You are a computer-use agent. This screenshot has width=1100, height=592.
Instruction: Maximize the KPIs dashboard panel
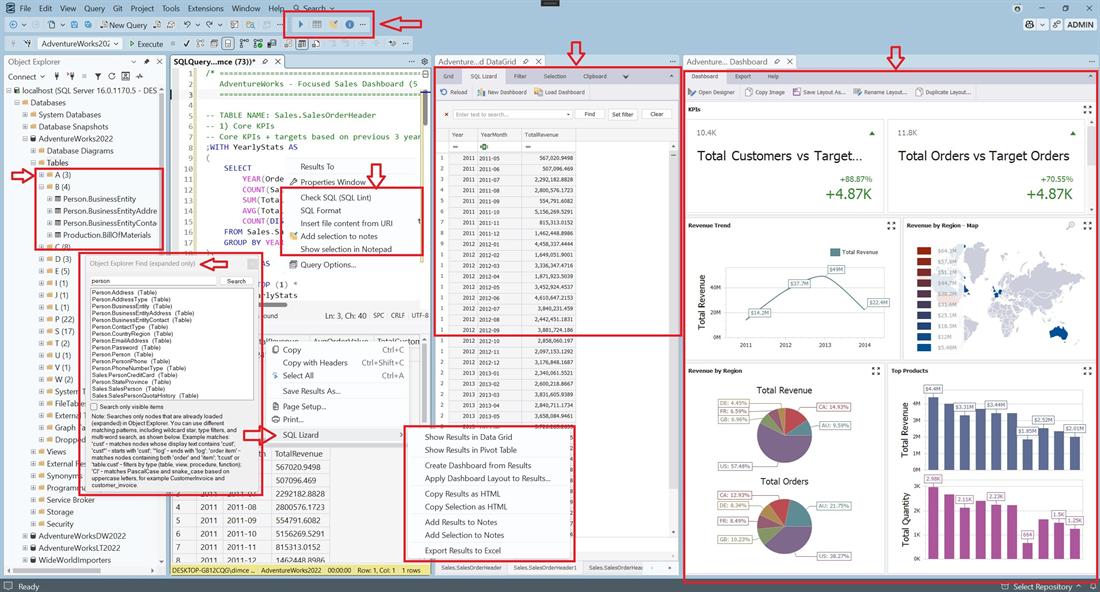point(1087,109)
